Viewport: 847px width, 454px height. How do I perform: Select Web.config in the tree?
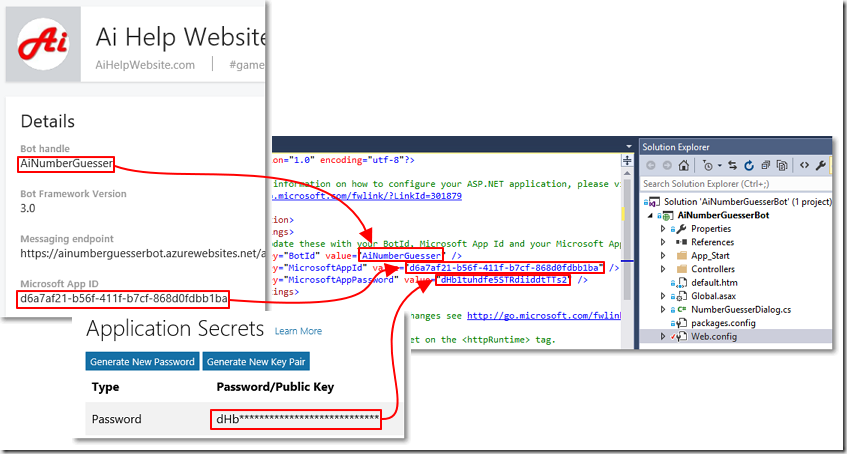click(x=714, y=337)
